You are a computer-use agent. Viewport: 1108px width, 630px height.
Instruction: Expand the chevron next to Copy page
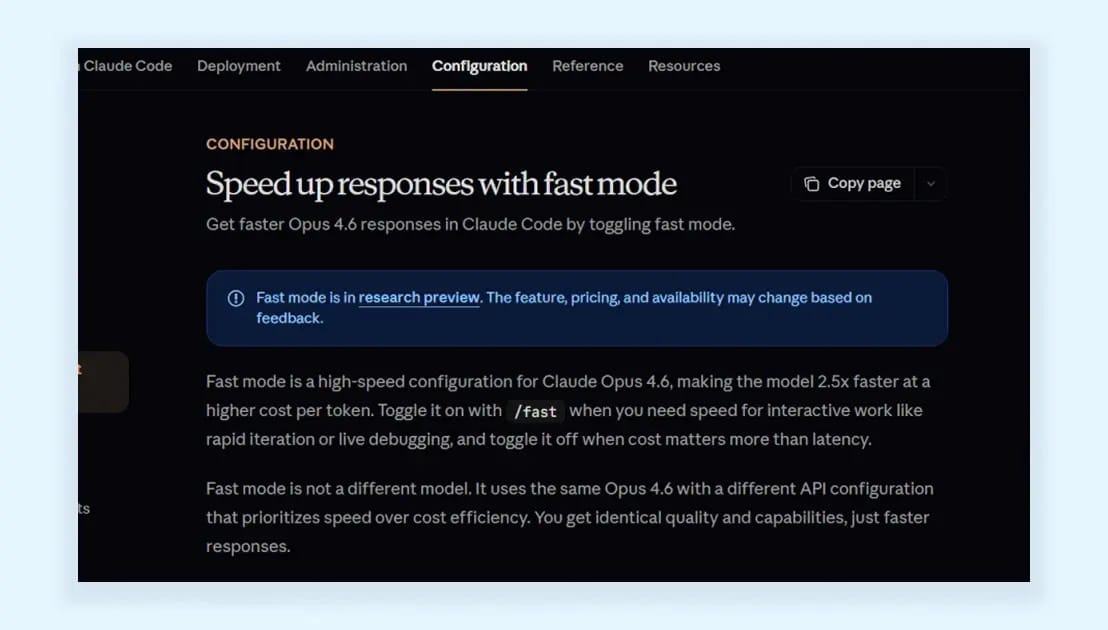[x=931, y=184]
